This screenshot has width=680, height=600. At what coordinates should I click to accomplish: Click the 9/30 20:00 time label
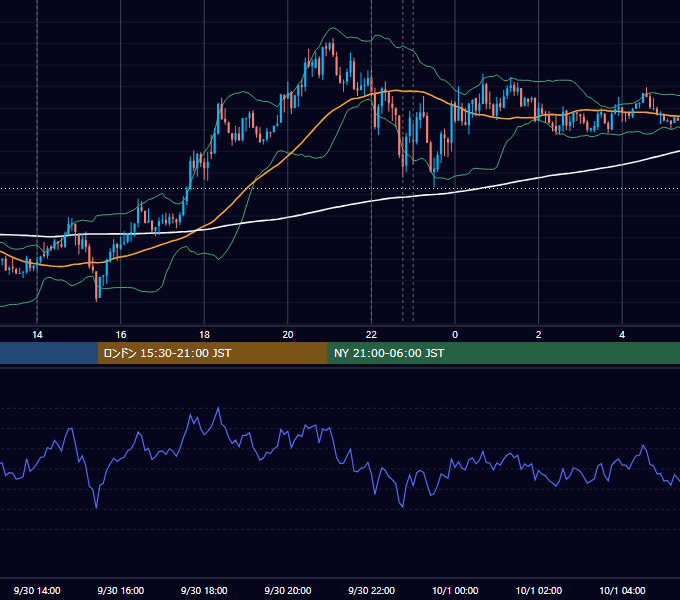[288, 590]
